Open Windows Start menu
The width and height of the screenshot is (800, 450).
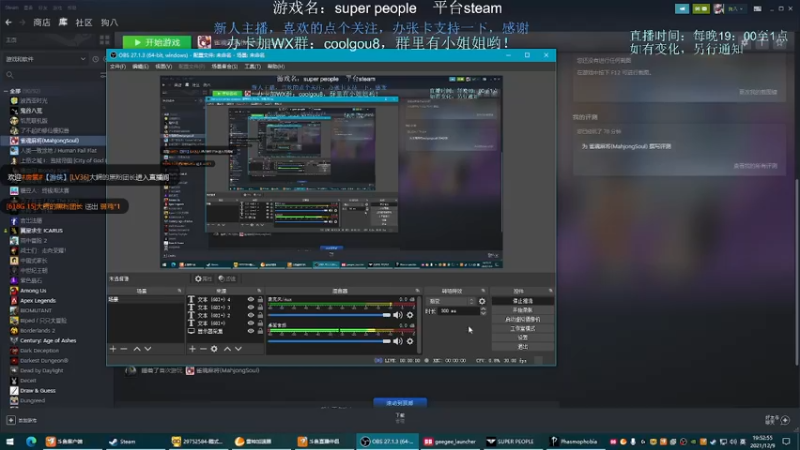10,441
